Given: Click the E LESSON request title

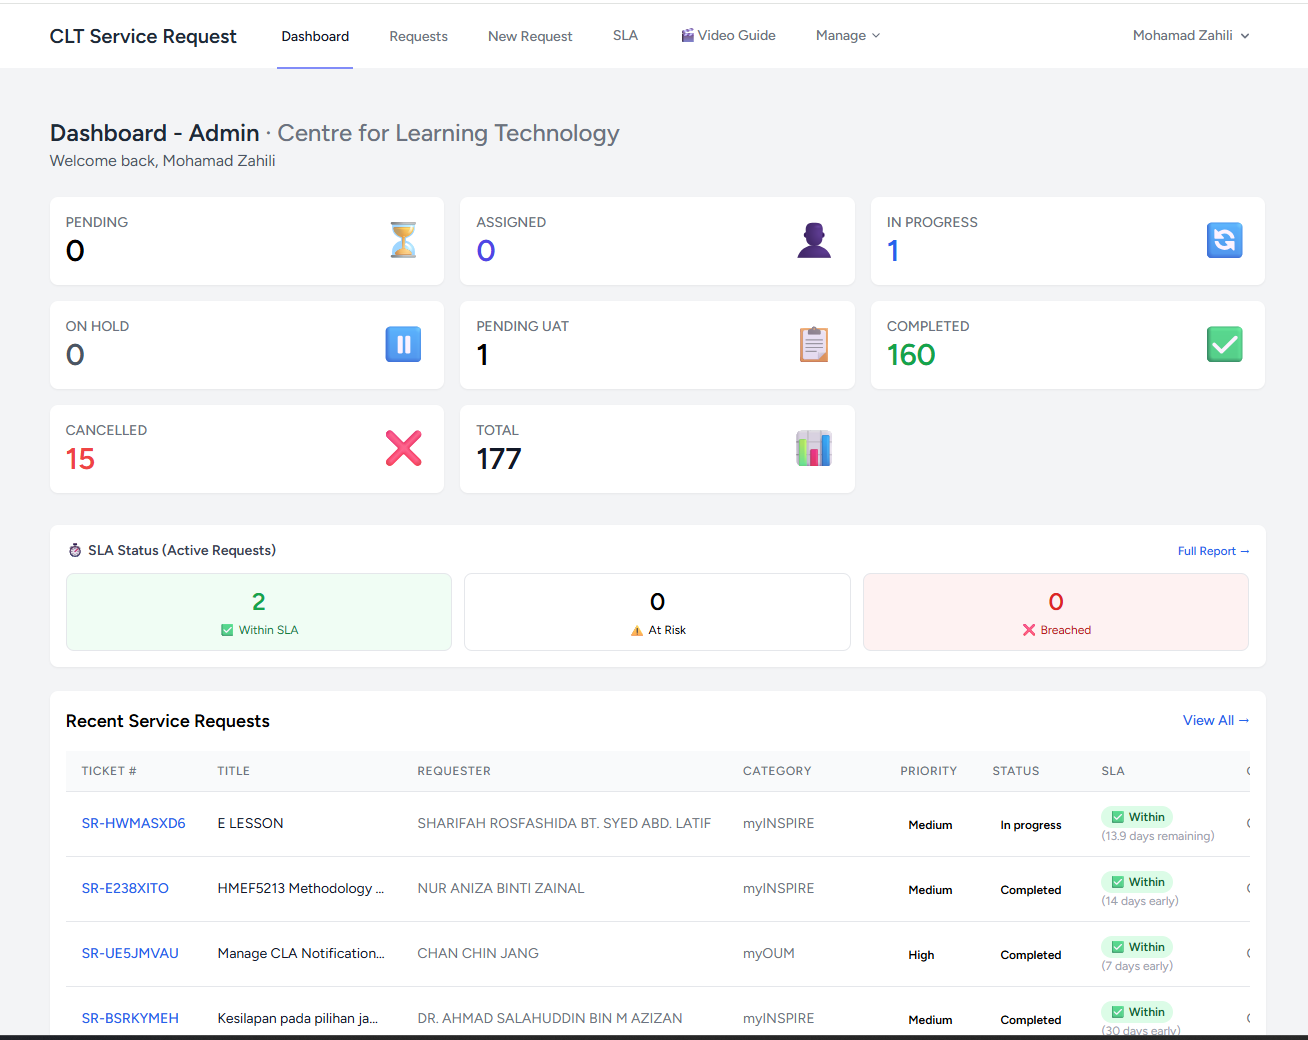Looking at the screenshot, I should pos(250,823).
